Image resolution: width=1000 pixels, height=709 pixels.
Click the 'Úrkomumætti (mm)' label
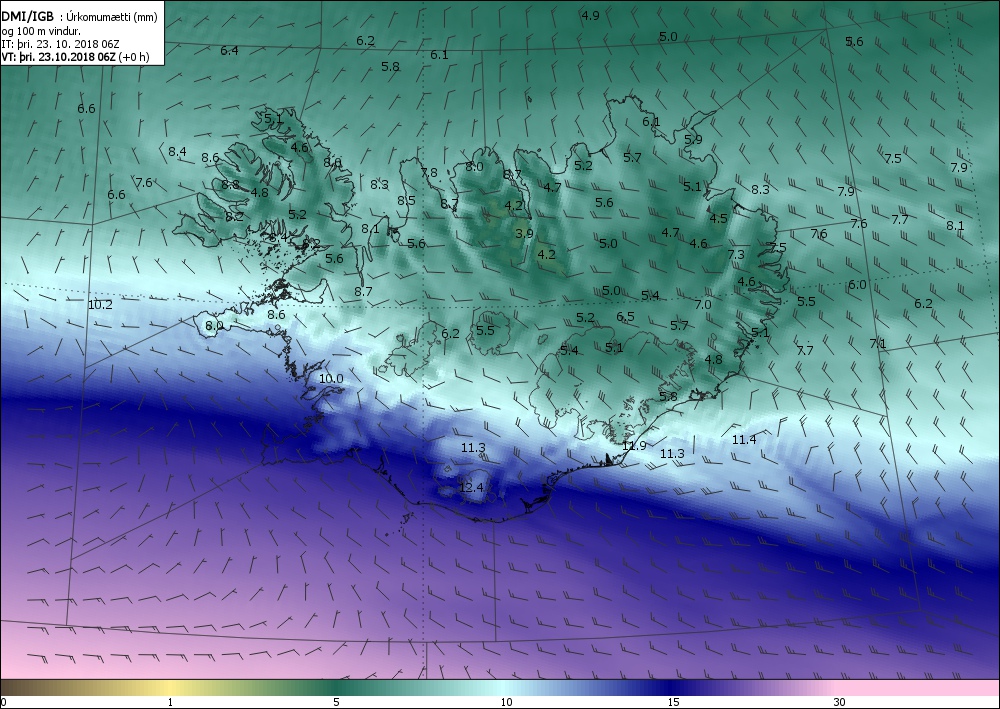[x=111, y=17]
